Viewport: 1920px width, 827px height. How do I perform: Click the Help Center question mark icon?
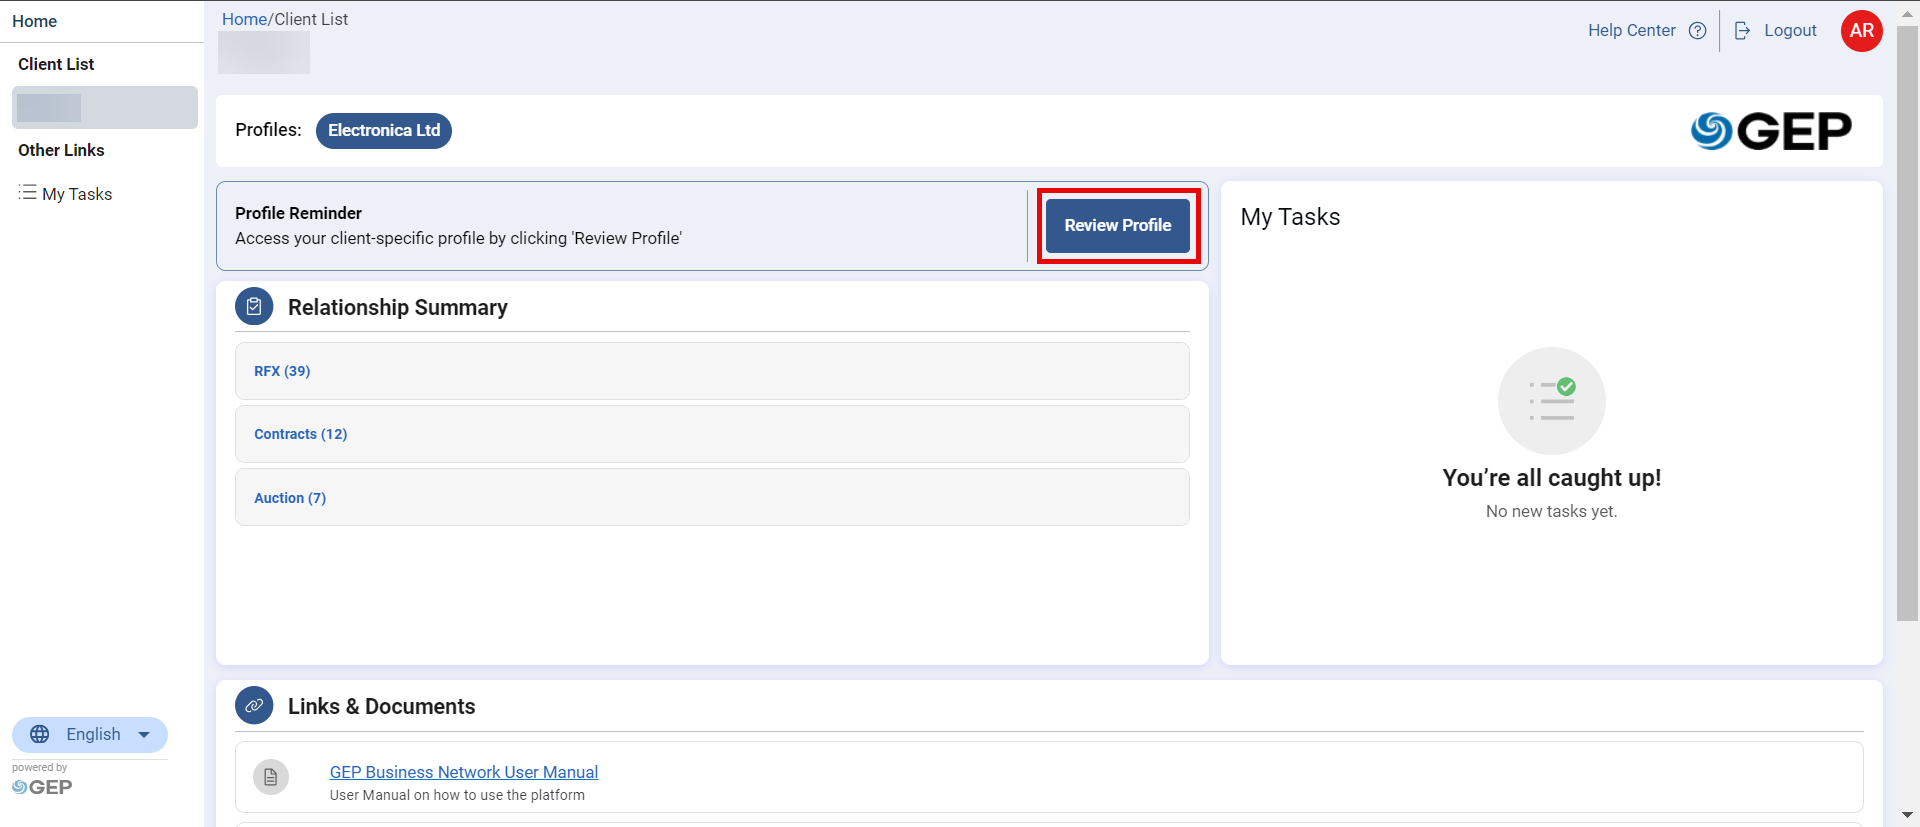(x=1697, y=31)
